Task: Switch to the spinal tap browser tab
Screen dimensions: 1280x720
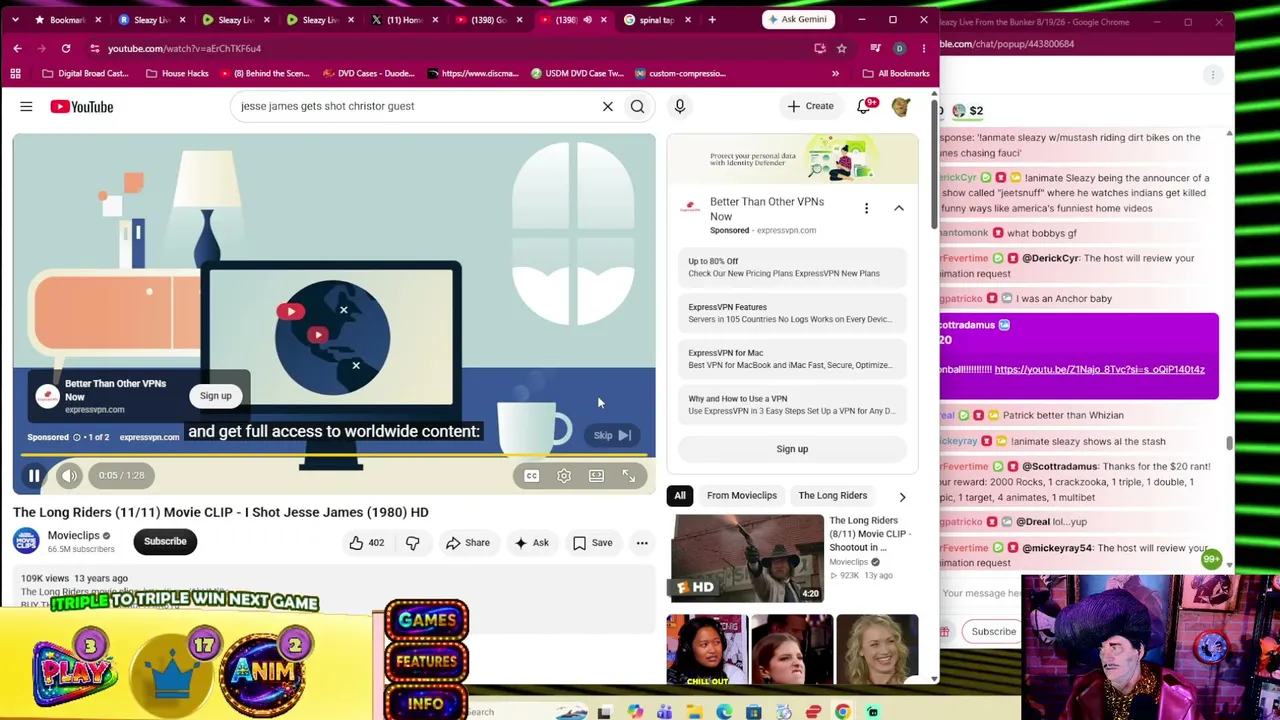Action: [x=655, y=20]
